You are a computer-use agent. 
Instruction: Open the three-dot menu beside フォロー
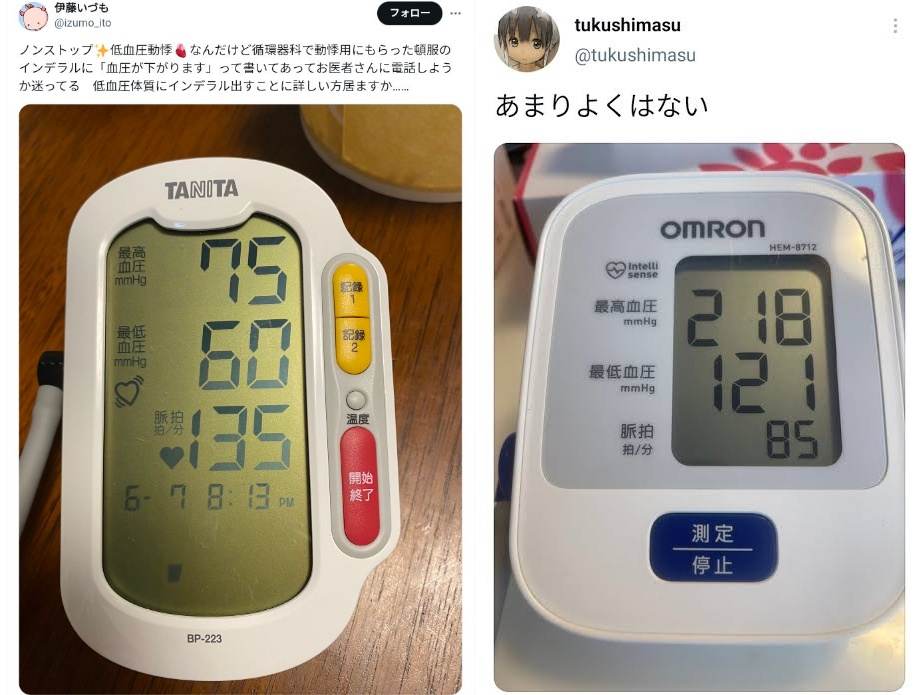coord(455,13)
